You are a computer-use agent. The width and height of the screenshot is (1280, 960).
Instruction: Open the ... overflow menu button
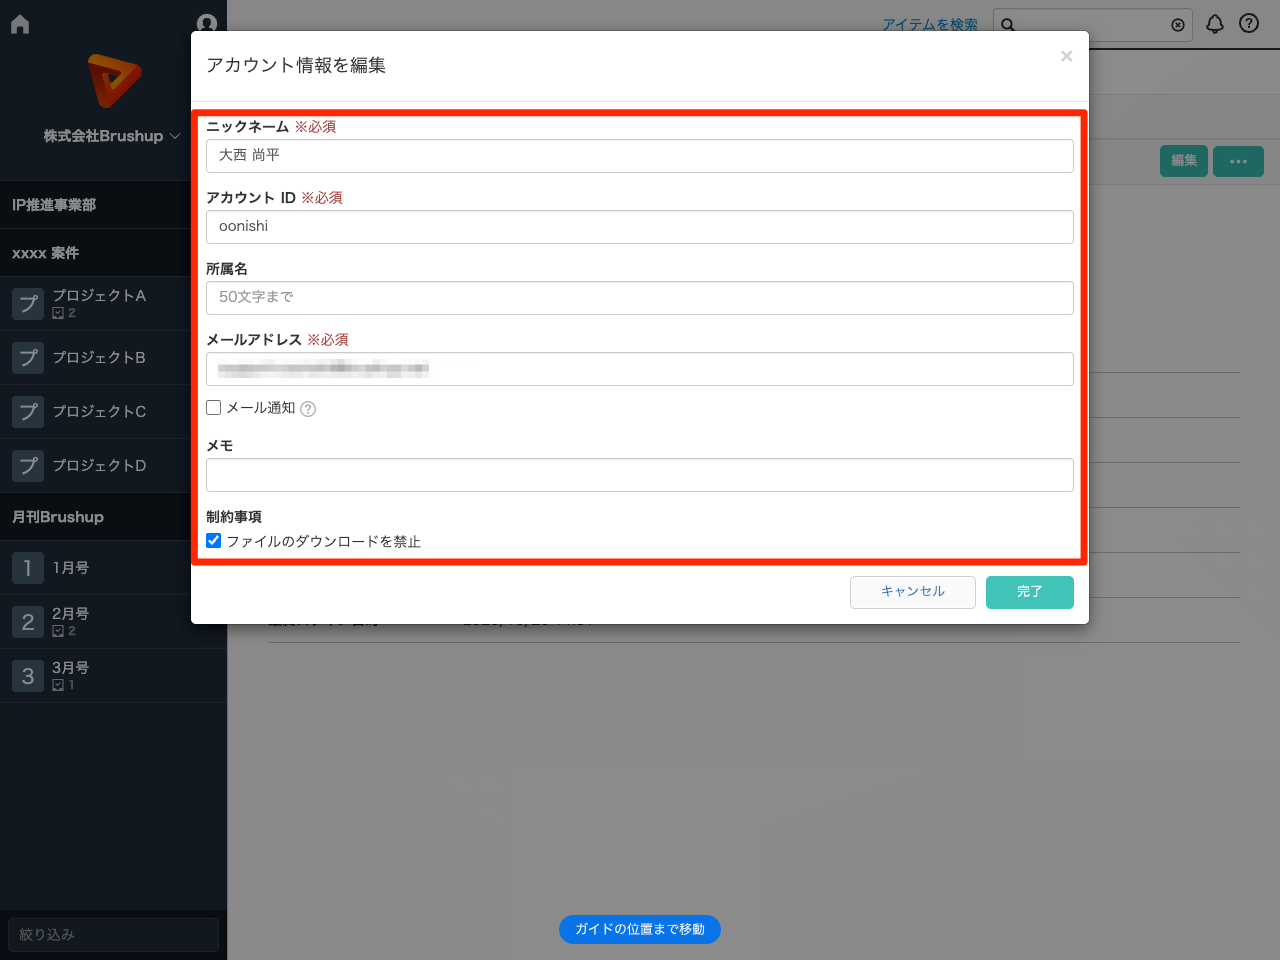pos(1238,161)
